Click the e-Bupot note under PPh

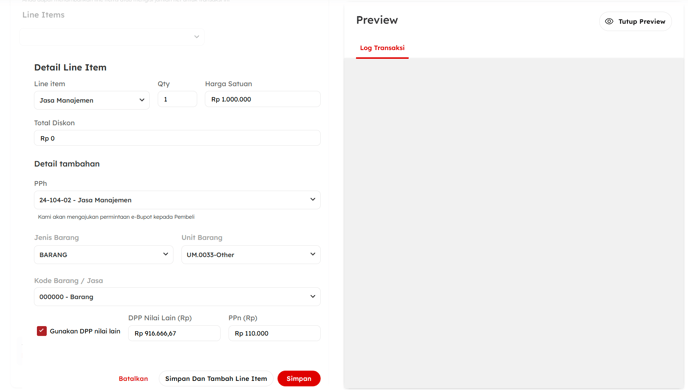pyautogui.click(x=116, y=217)
